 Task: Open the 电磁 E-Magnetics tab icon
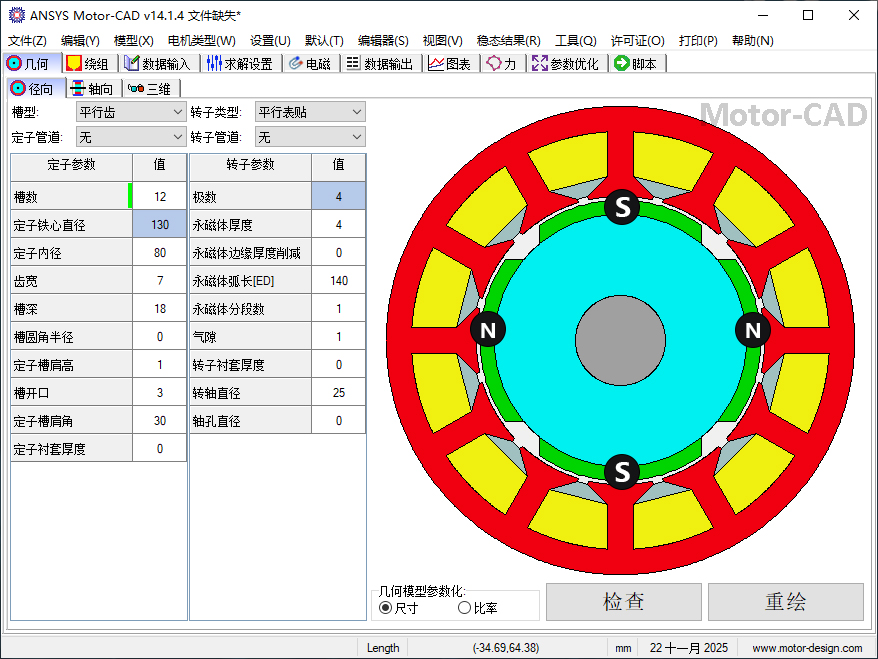(x=296, y=63)
